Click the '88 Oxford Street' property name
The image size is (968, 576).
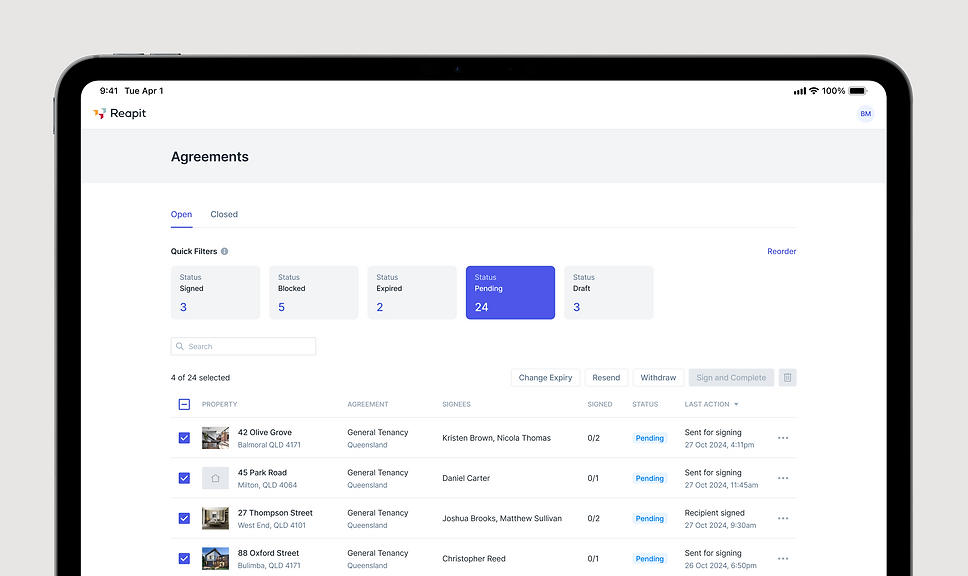click(x=269, y=553)
